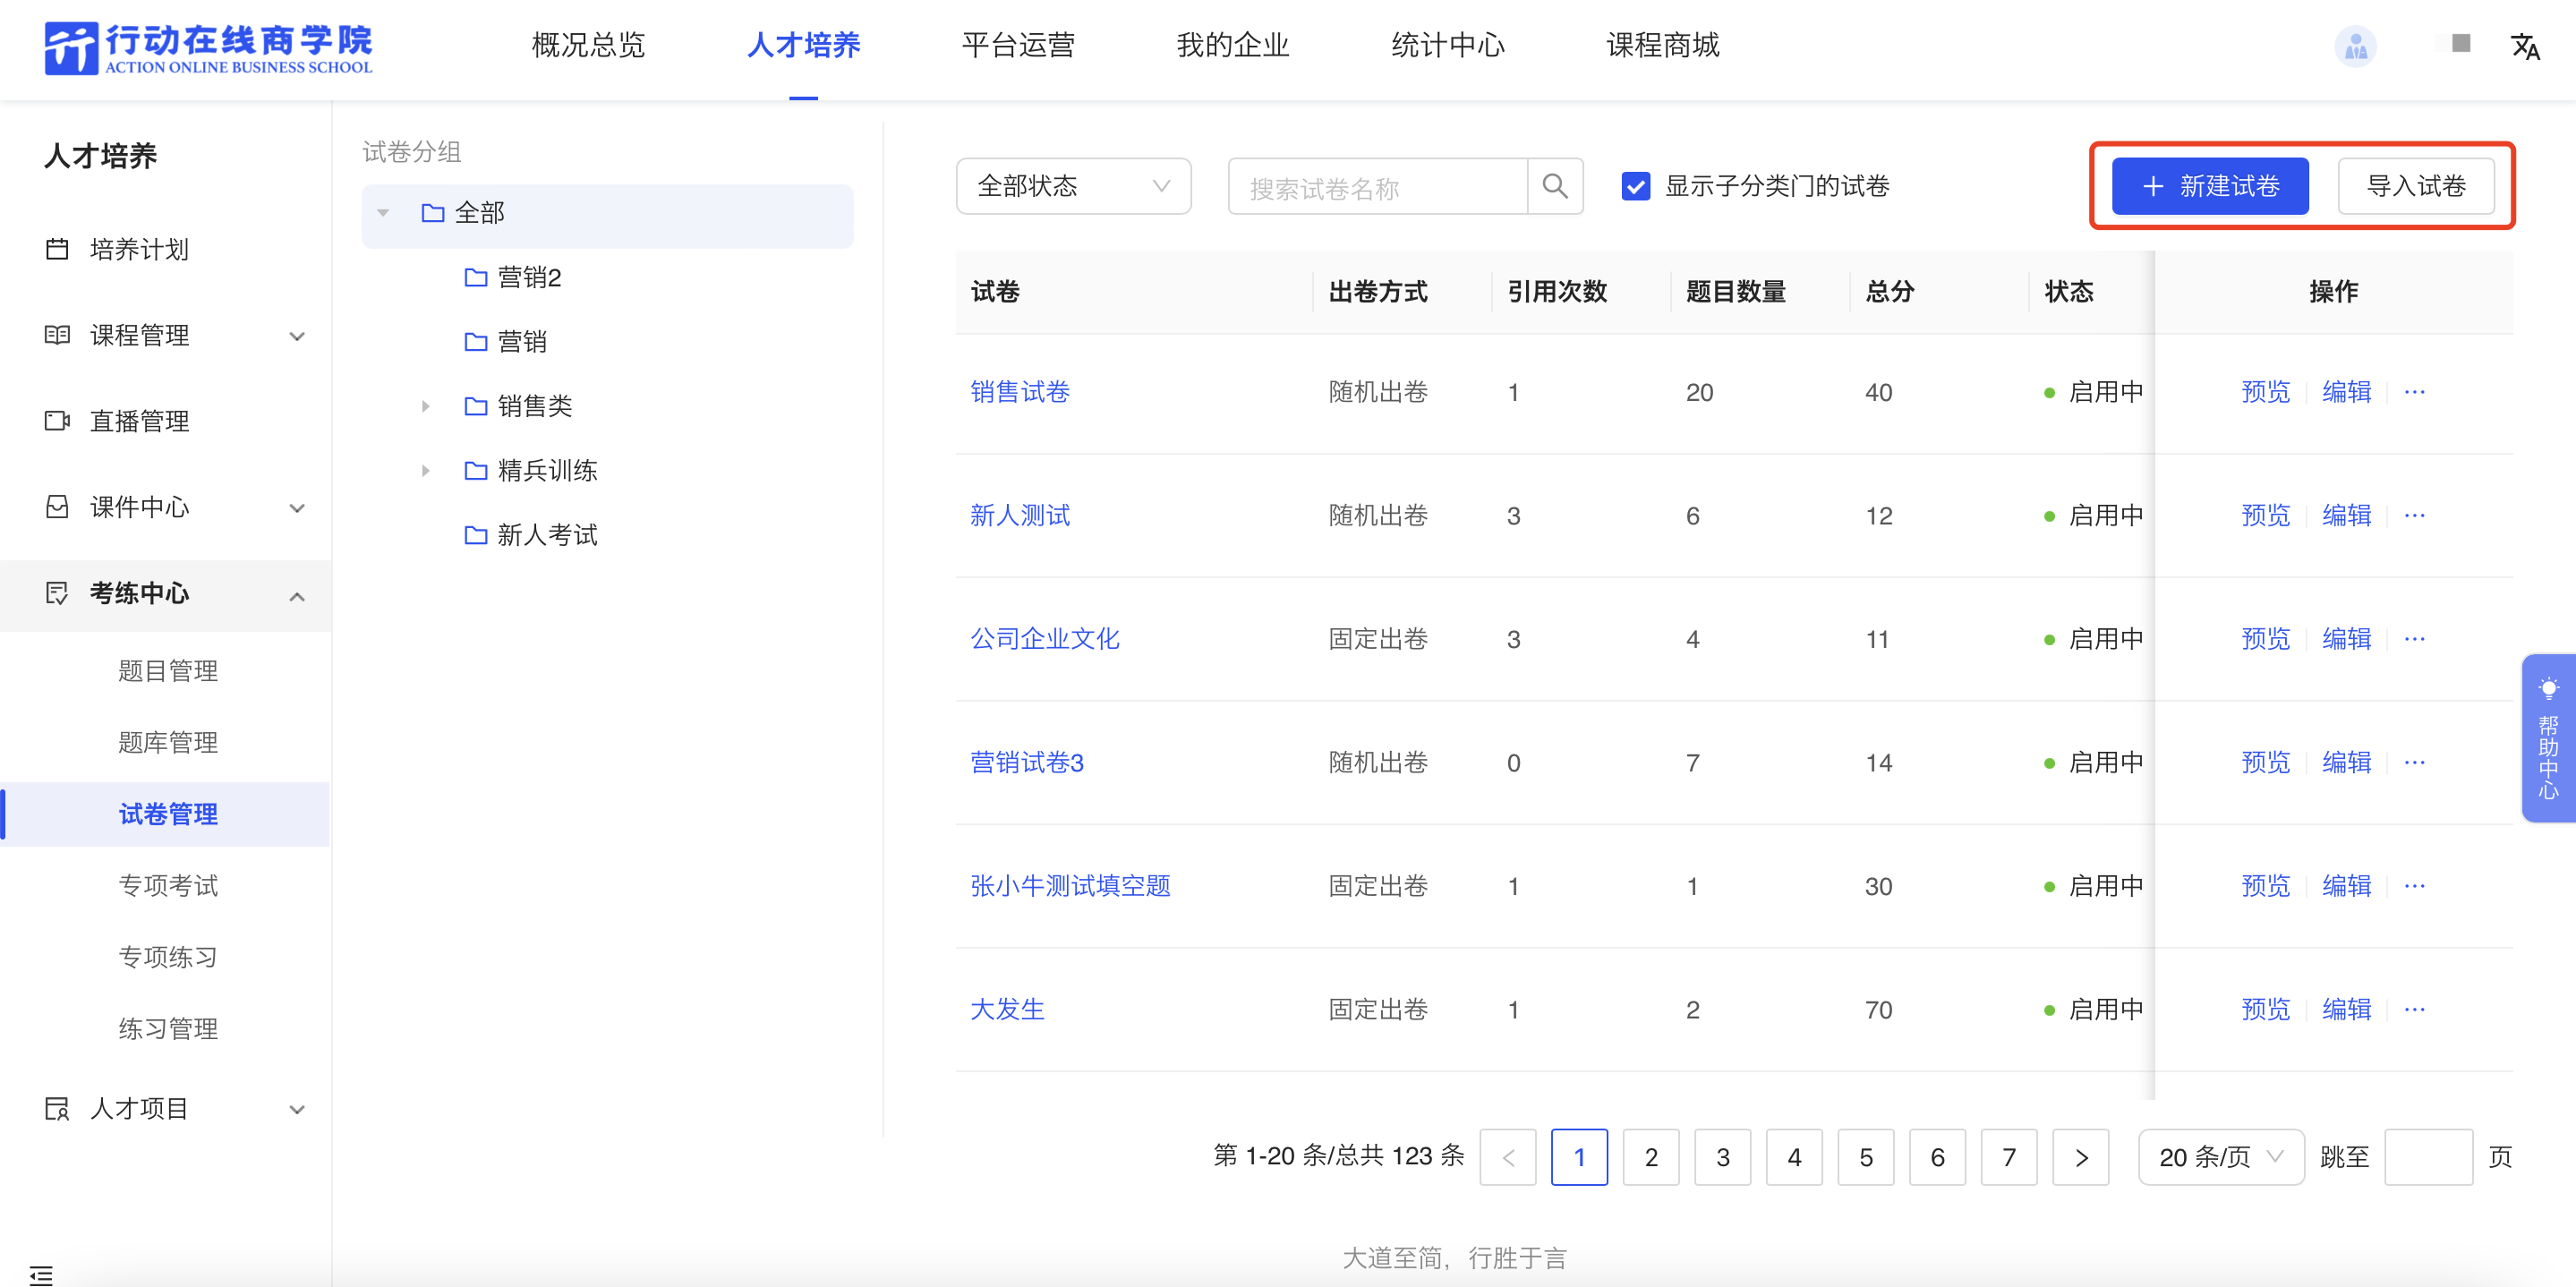Open 题目管理 in sidebar
The image size is (2576, 1287).
pos(168,671)
